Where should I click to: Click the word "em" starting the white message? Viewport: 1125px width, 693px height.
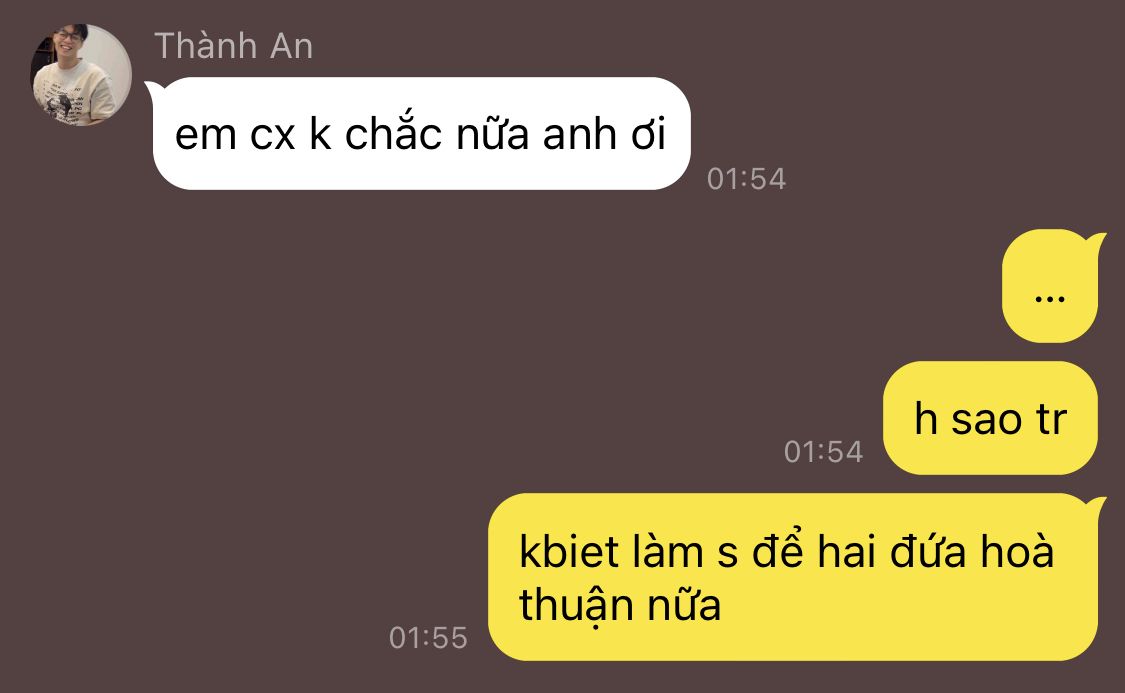point(205,137)
